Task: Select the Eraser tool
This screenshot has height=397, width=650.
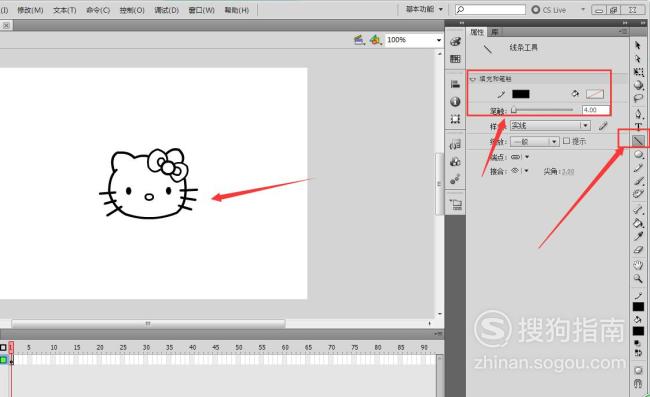Action: coord(638,250)
